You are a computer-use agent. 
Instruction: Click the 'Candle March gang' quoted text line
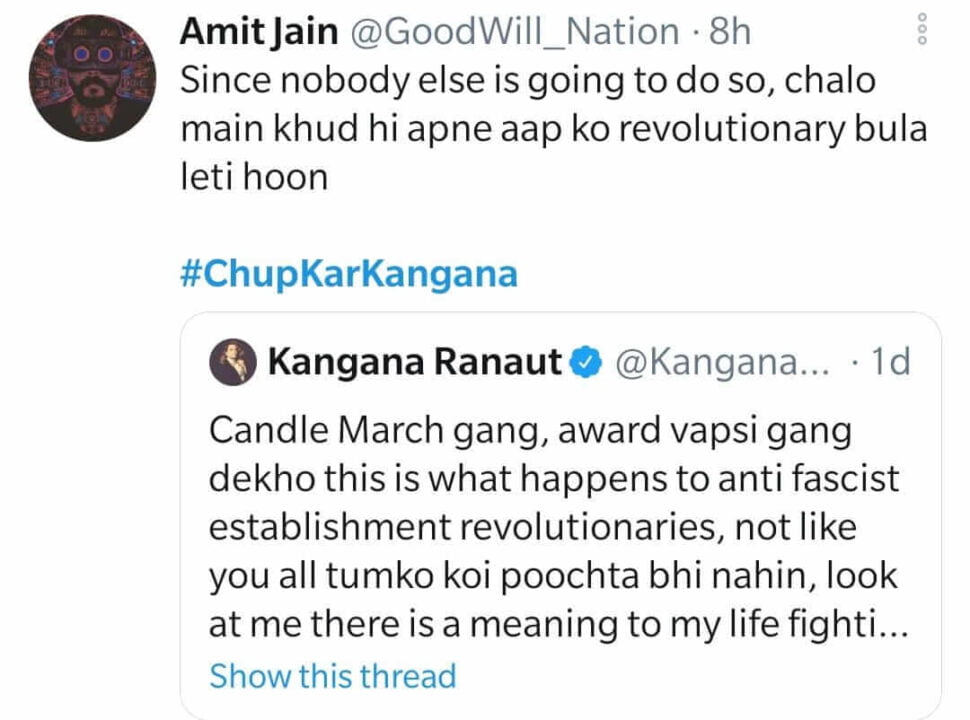(530, 431)
